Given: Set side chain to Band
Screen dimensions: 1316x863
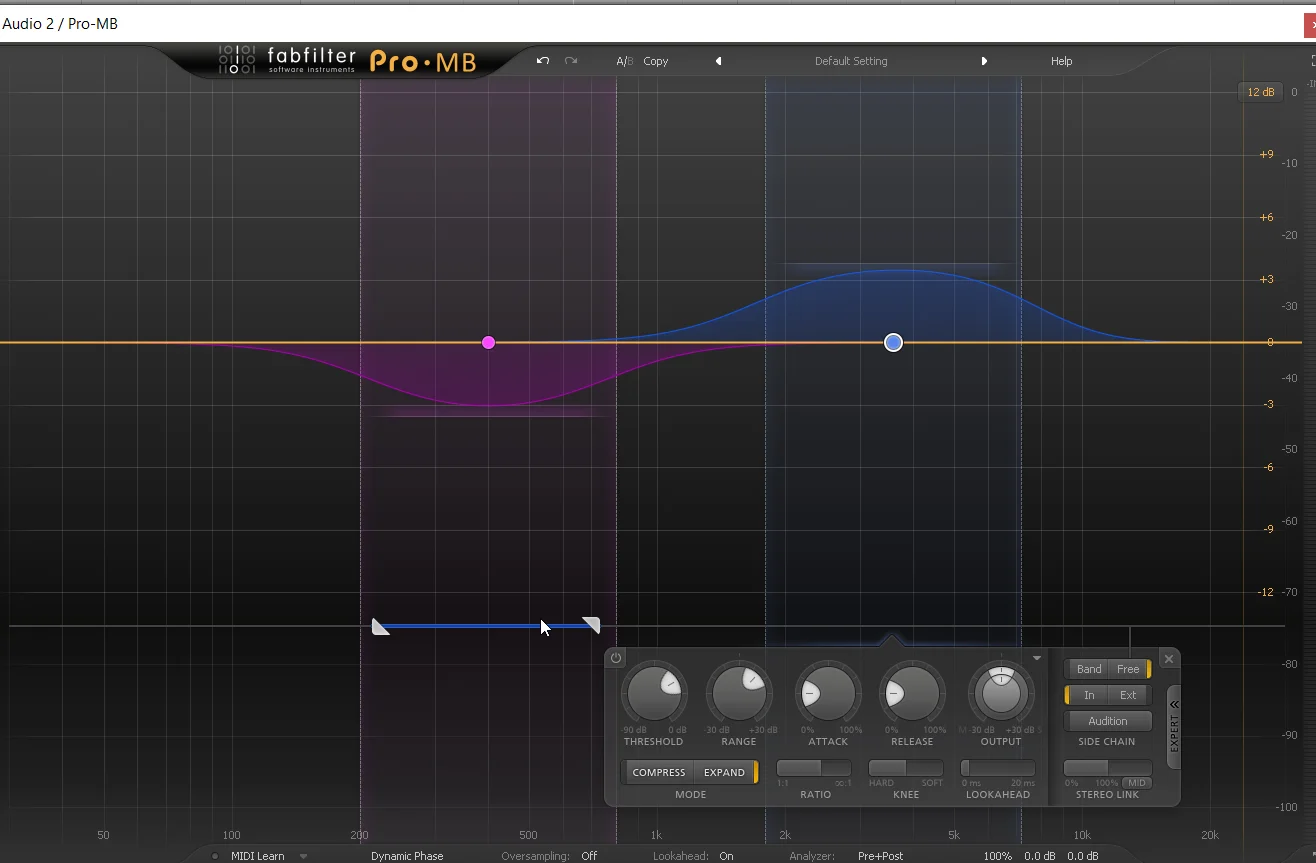Looking at the screenshot, I should tap(1089, 669).
